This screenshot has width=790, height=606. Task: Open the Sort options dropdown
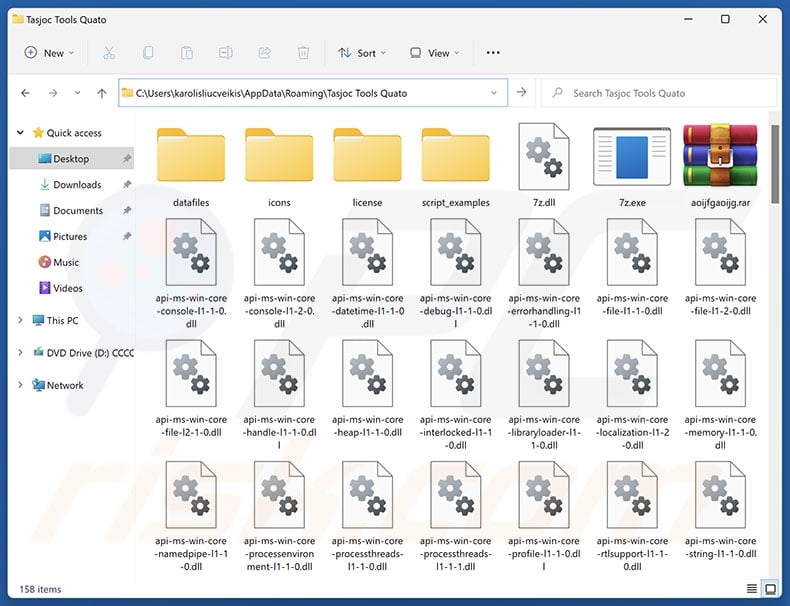click(x=363, y=53)
